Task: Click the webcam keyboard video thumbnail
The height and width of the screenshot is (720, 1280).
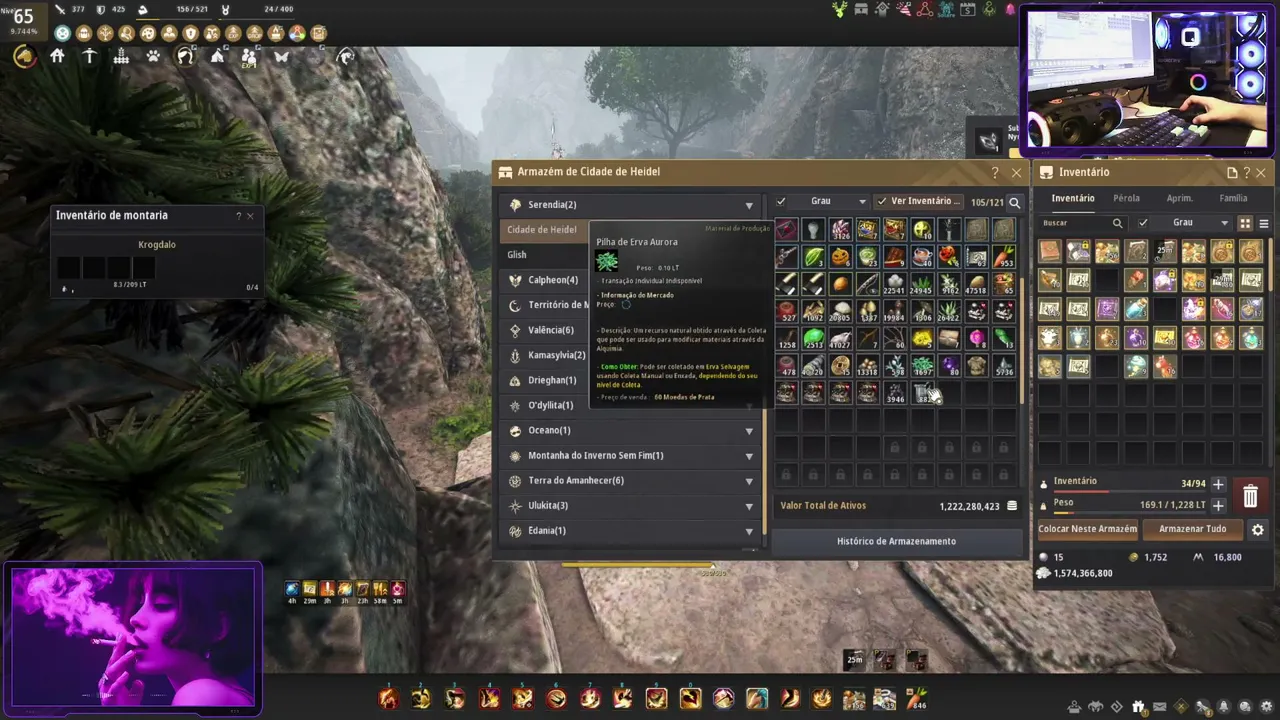Action: point(1146,81)
